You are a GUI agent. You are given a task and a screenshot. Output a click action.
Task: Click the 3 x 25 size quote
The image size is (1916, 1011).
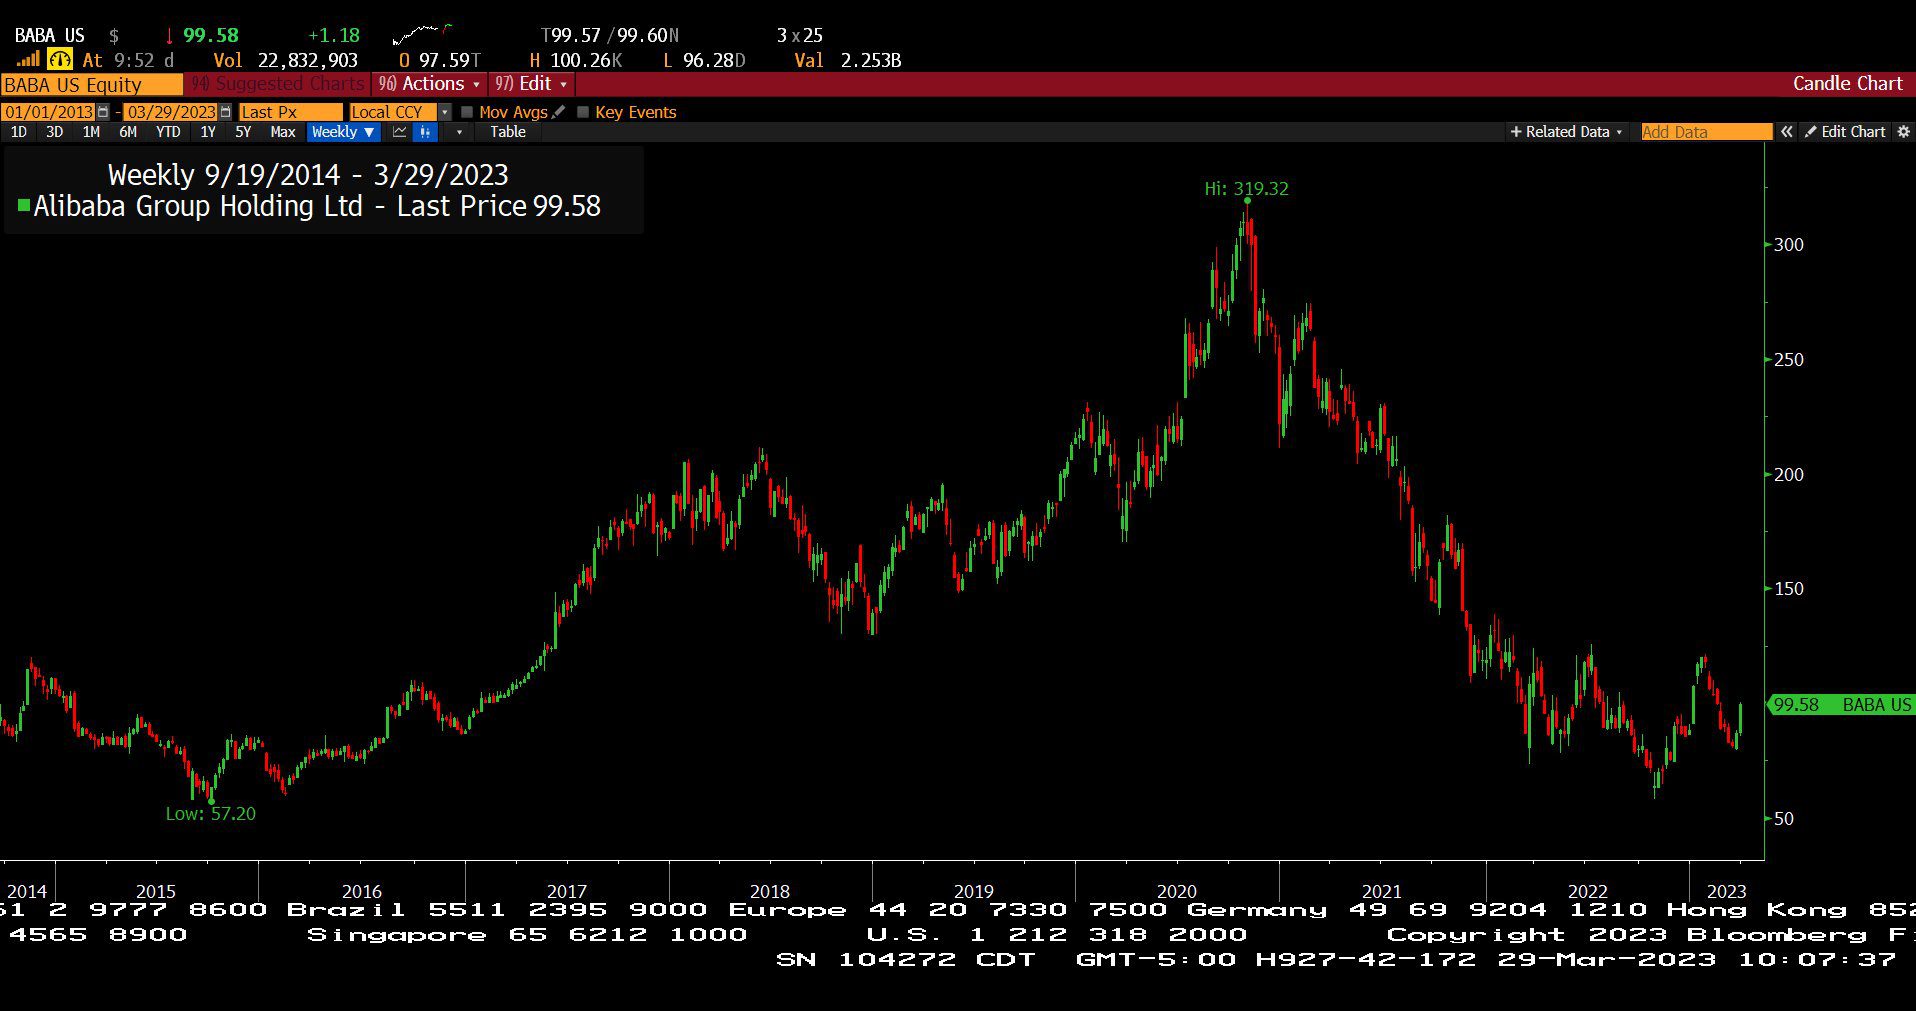(800, 35)
